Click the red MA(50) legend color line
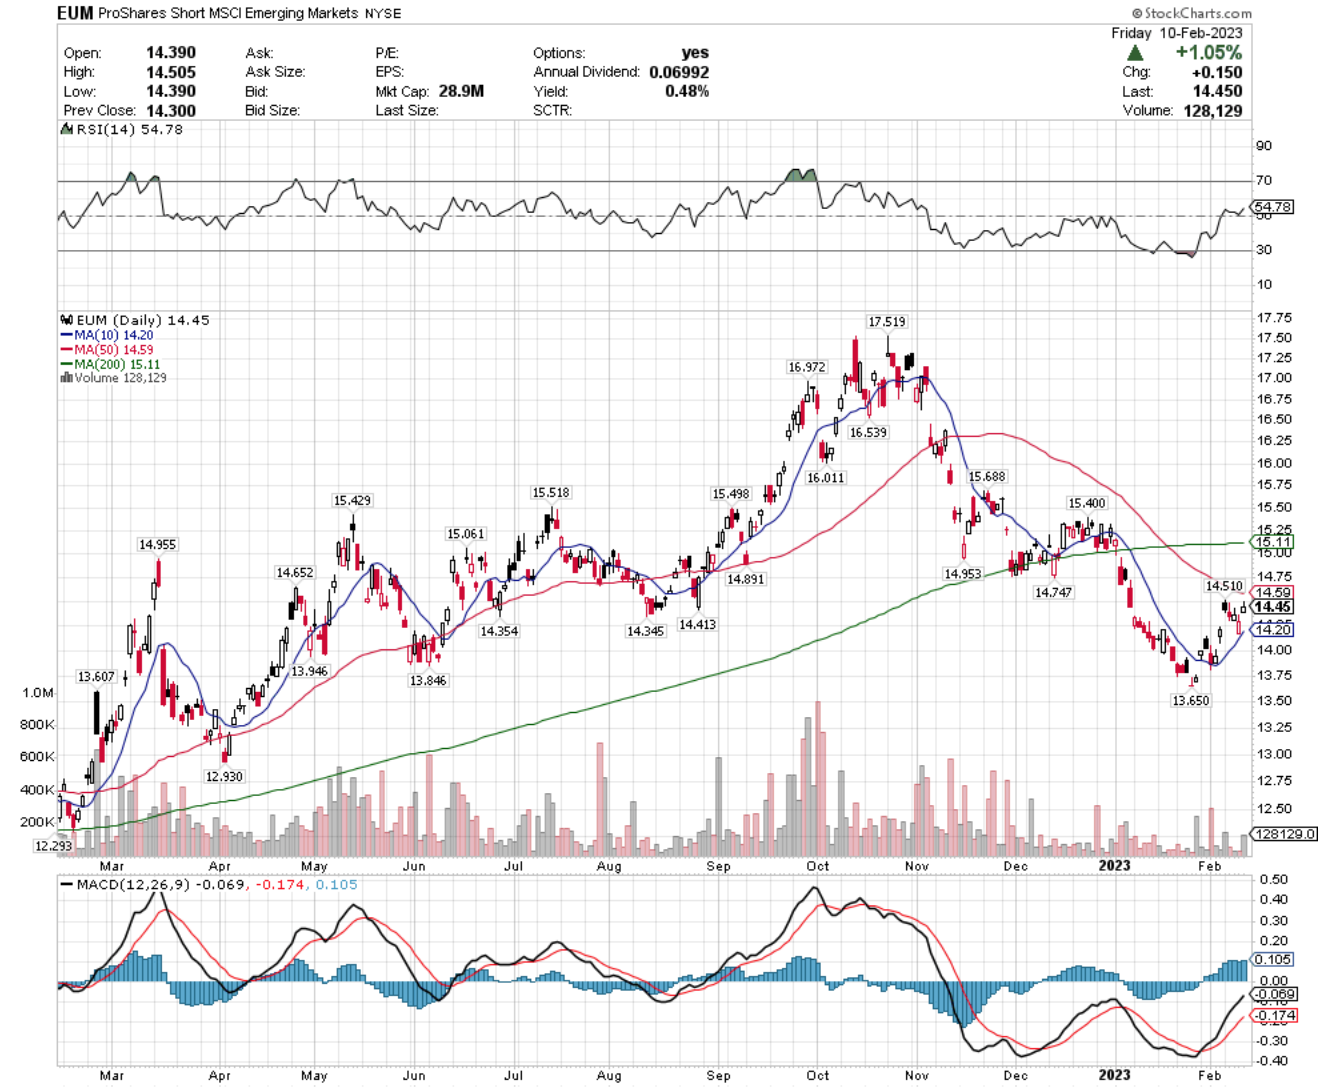1330x1090 pixels. [67, 351]
